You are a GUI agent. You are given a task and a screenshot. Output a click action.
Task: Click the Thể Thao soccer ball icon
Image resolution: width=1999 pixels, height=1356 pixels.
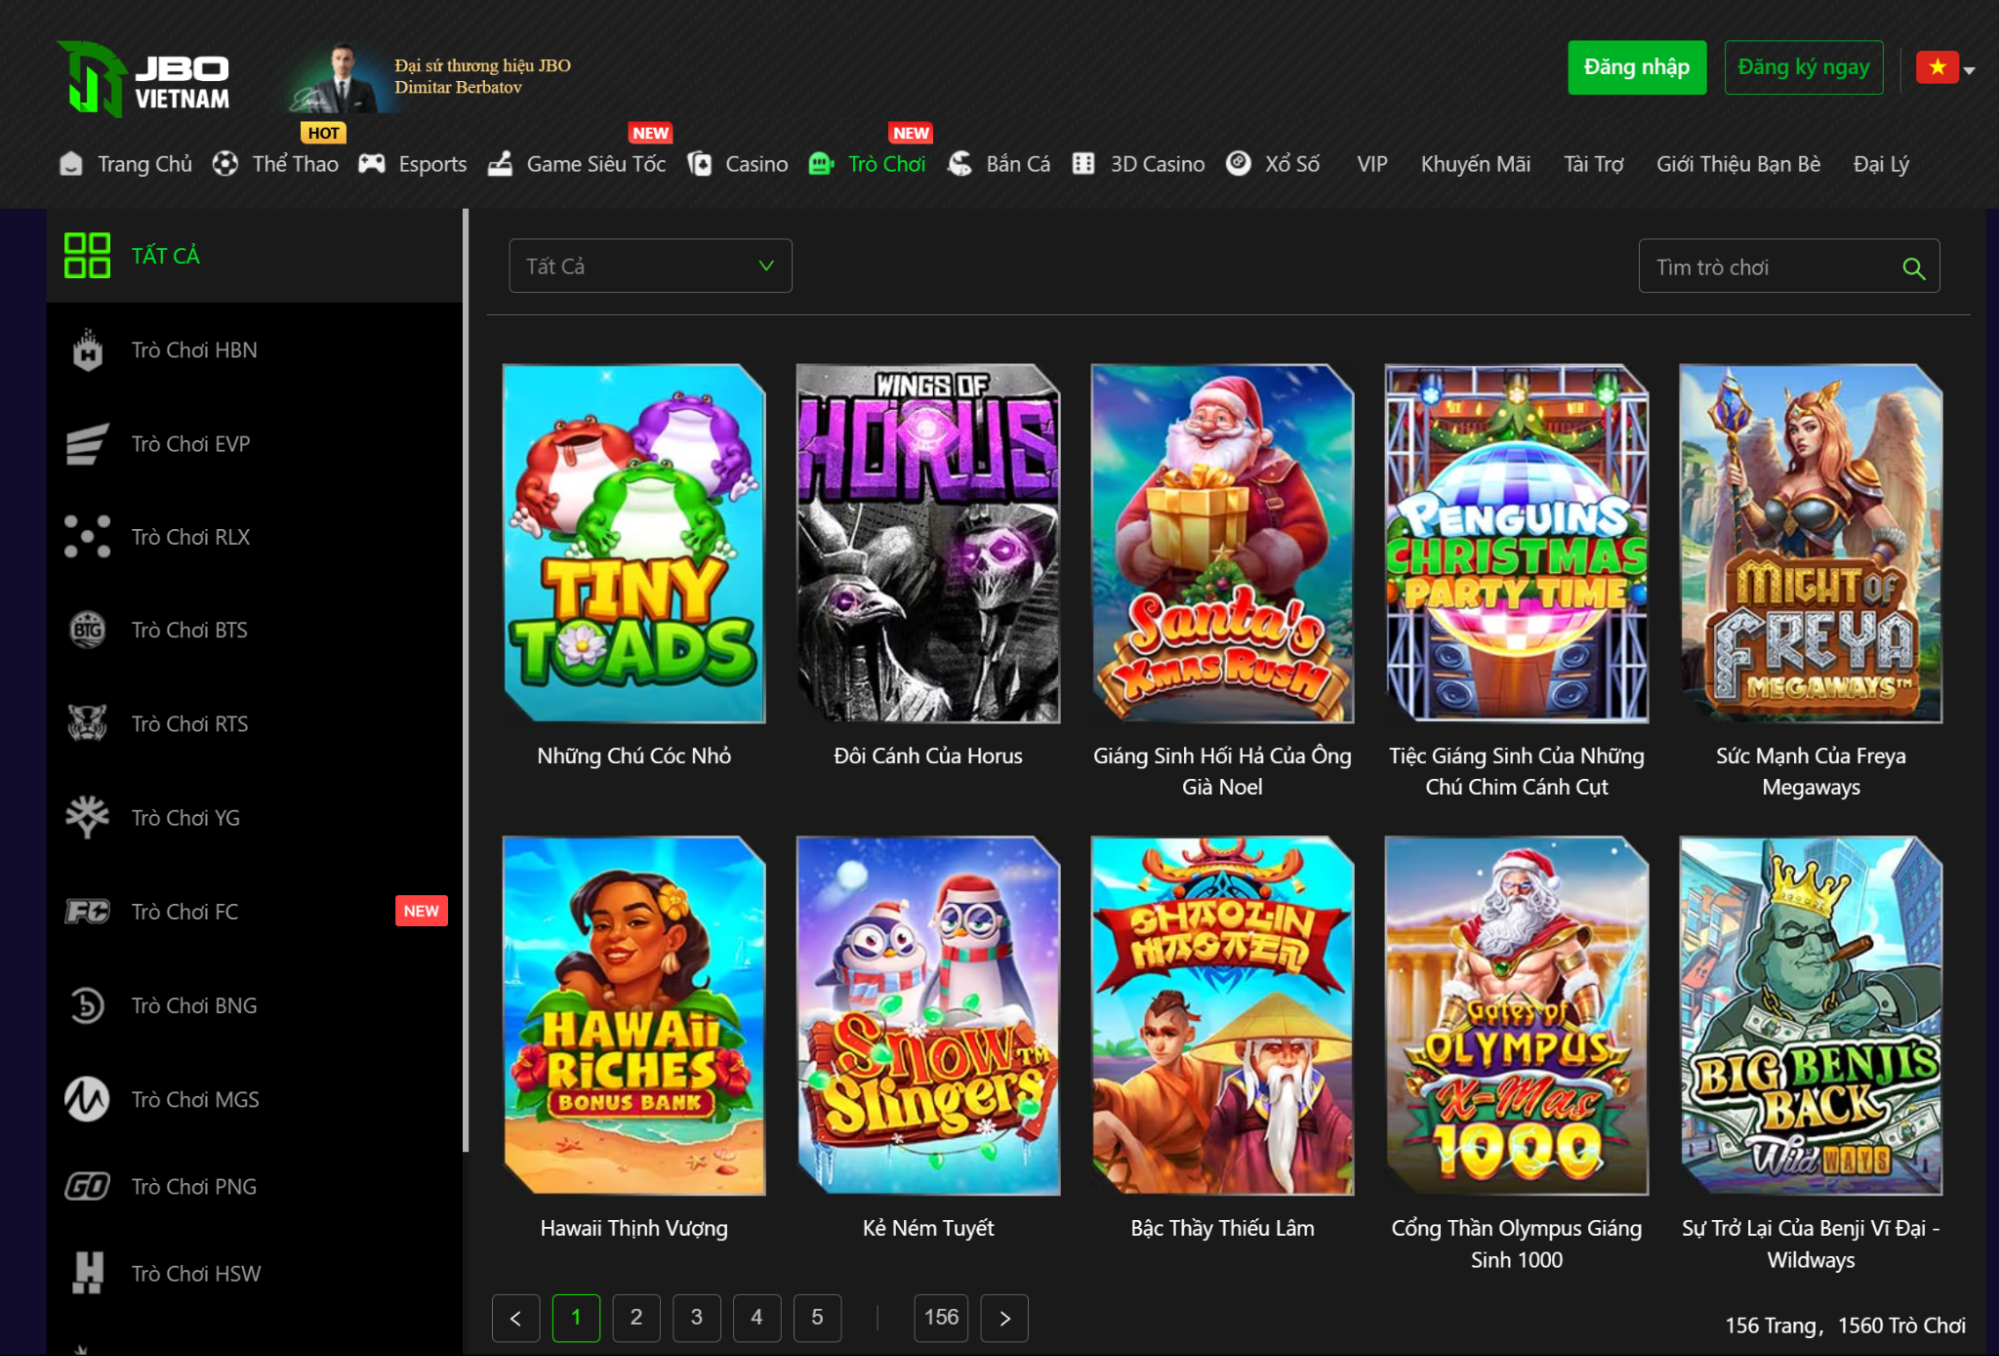tap(225, 164)
